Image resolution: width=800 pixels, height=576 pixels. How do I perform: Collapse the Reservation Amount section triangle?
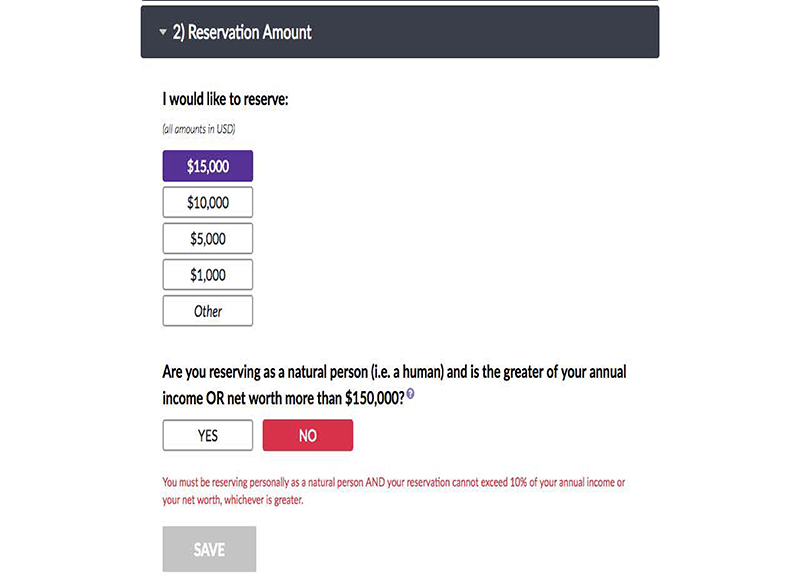[163, 33]
